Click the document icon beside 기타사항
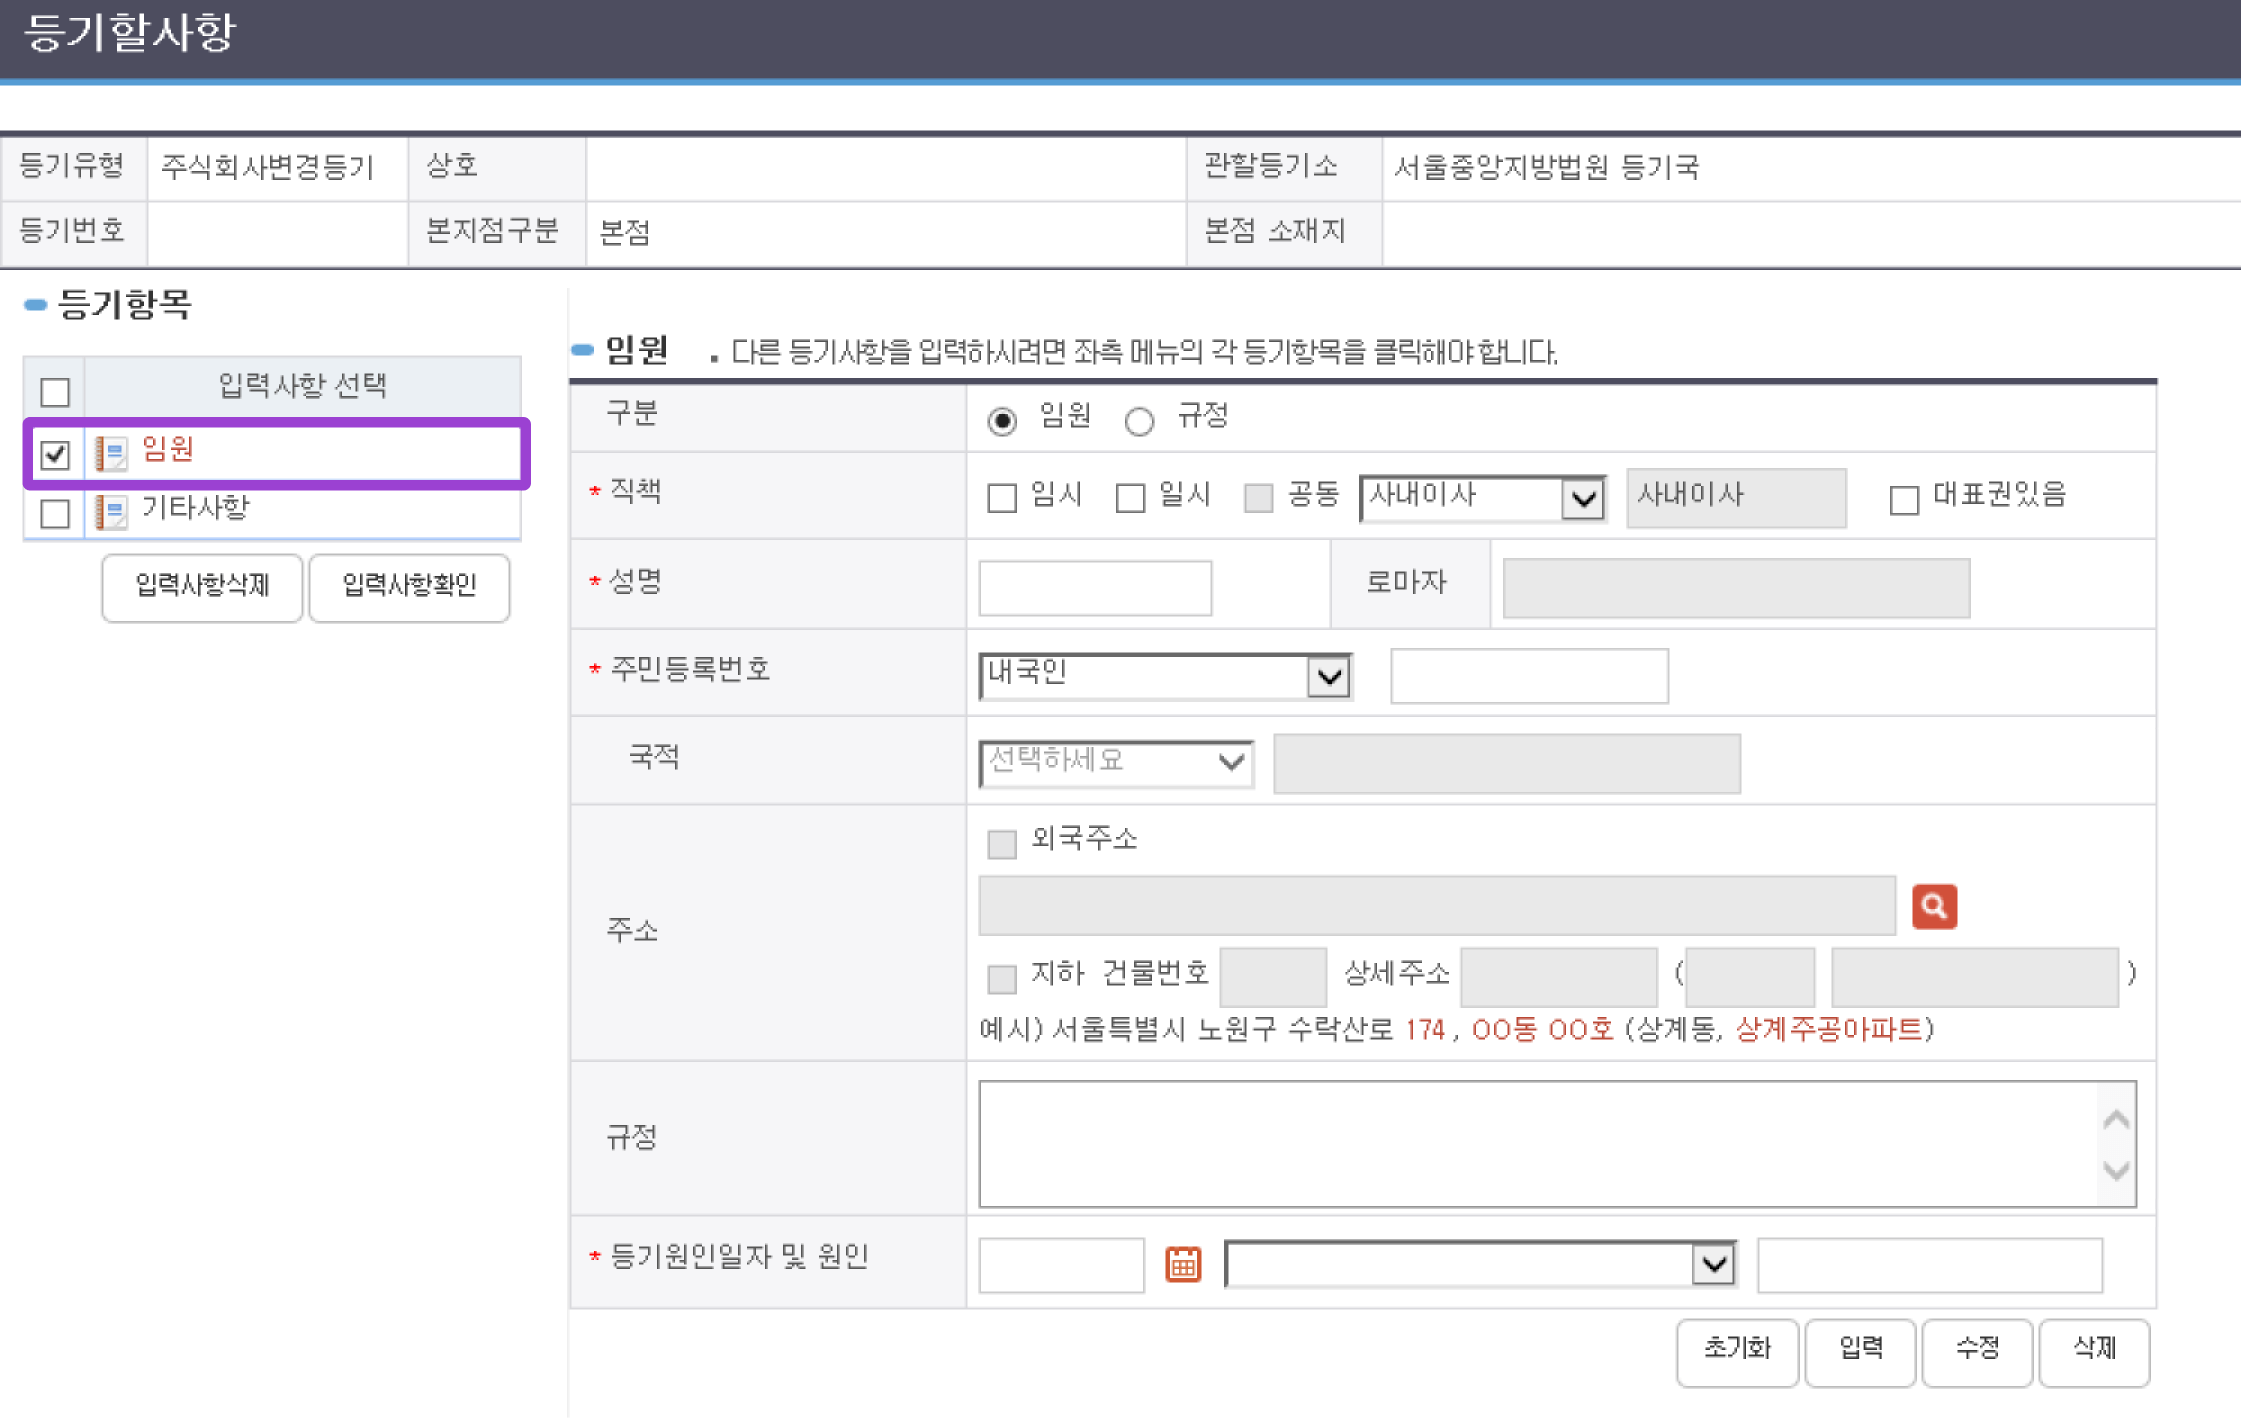 pos(112,510)
